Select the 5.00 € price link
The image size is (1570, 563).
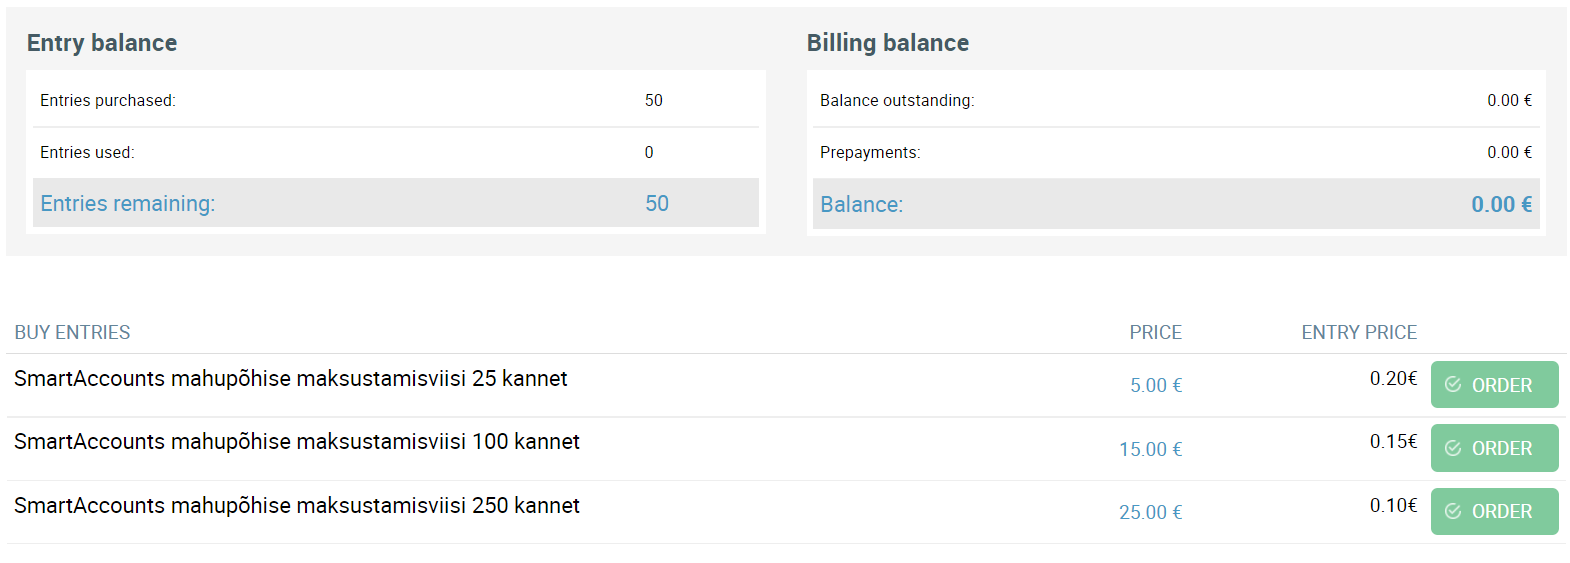click(x=1156, y=385)
